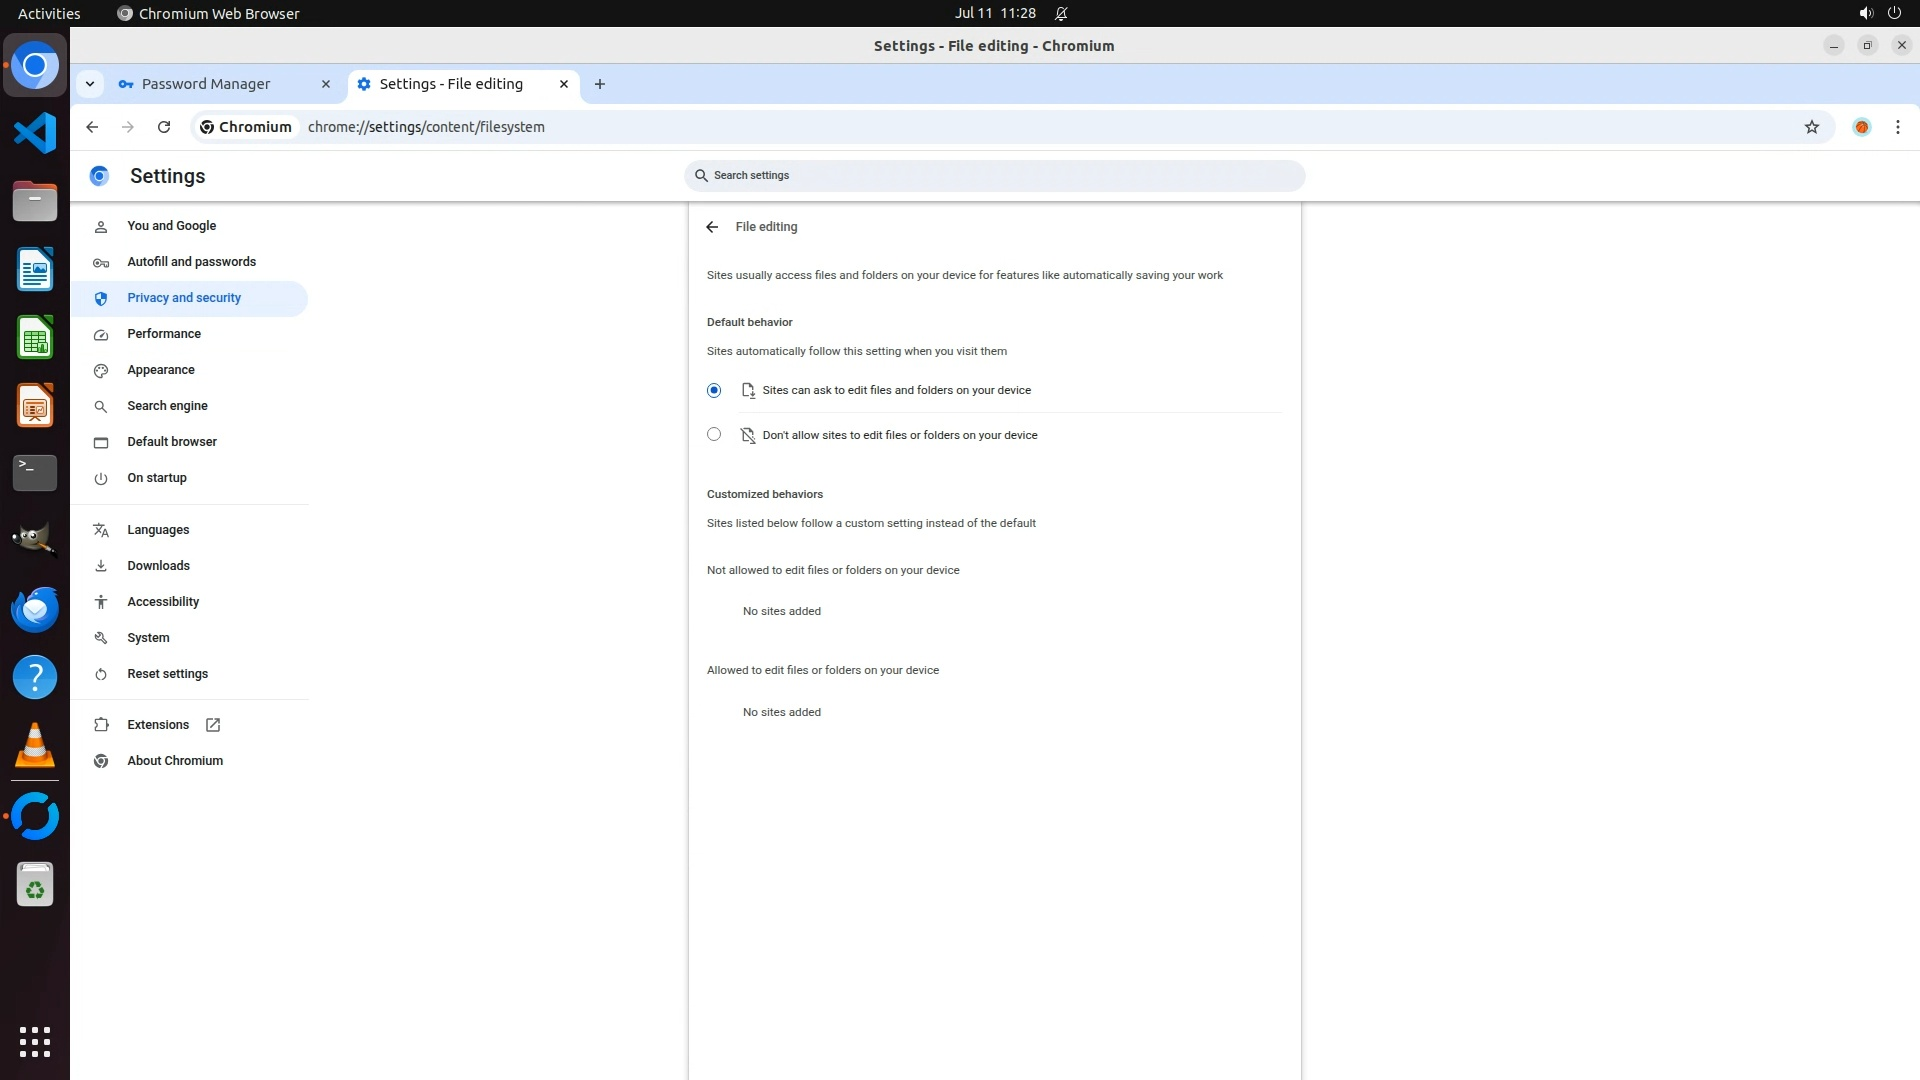1920x1080 pixels.
Task: Go to Appearance settings section
Action: pos(160,370)
